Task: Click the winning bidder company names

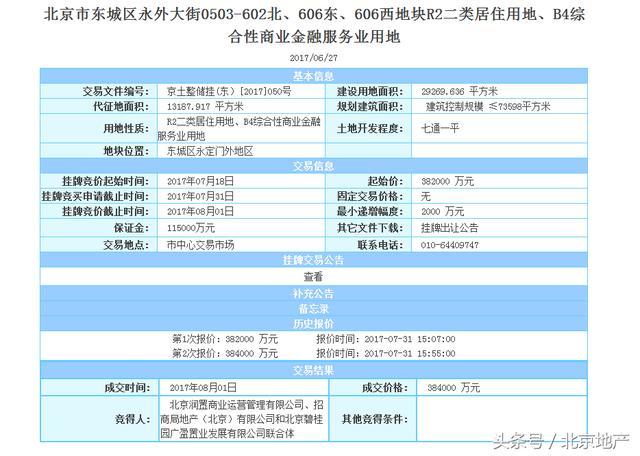Action: click(x=242, y=419)
